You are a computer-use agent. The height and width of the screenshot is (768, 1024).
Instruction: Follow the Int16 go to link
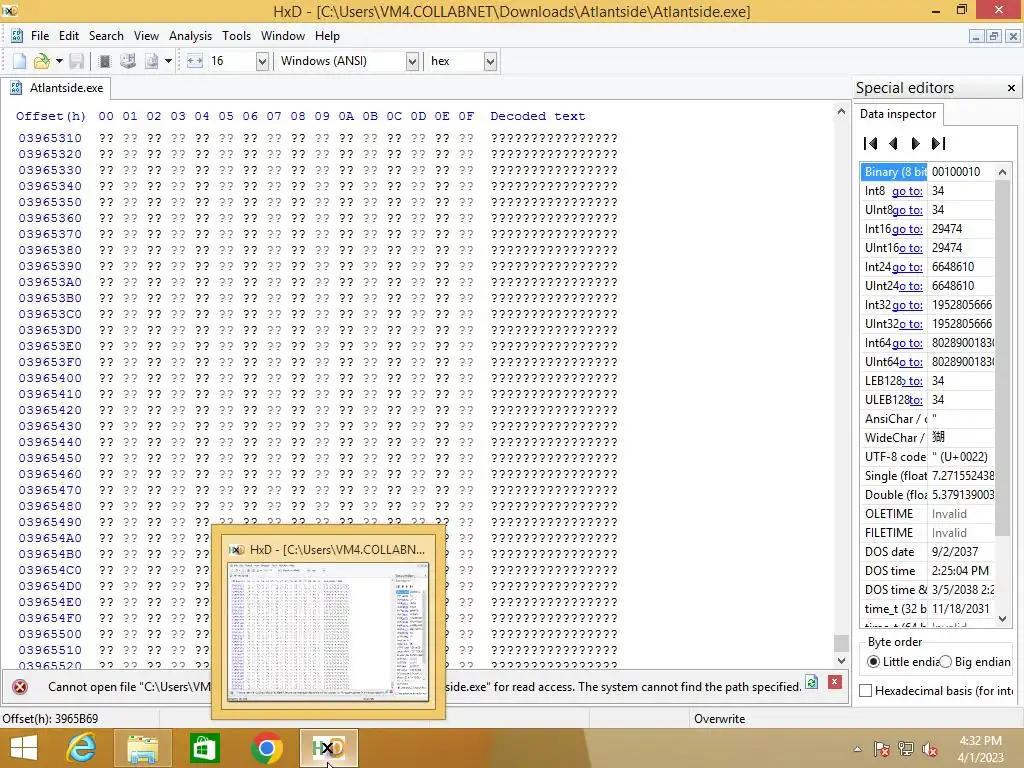(x=907, y=229)
